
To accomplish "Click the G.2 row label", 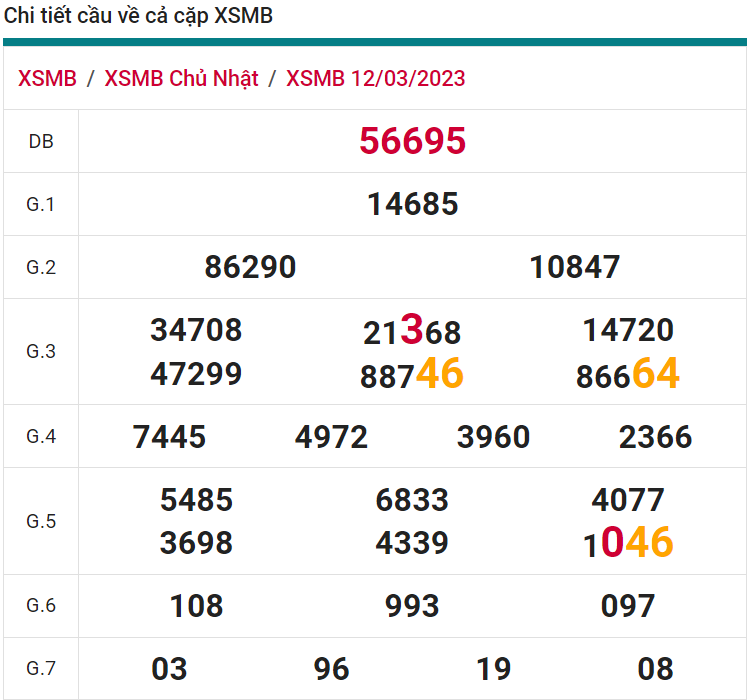I will (x=41, y=268).
